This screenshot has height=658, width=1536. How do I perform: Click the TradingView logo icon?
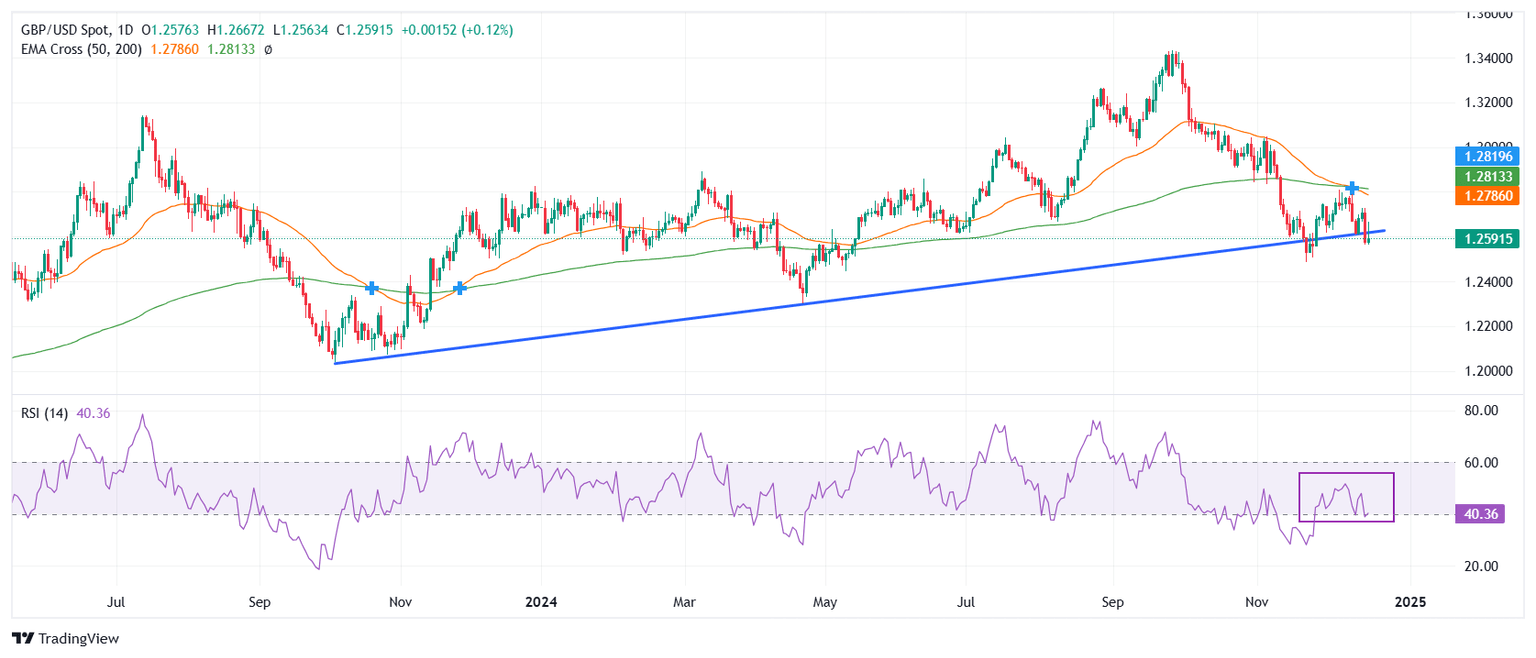22,638
